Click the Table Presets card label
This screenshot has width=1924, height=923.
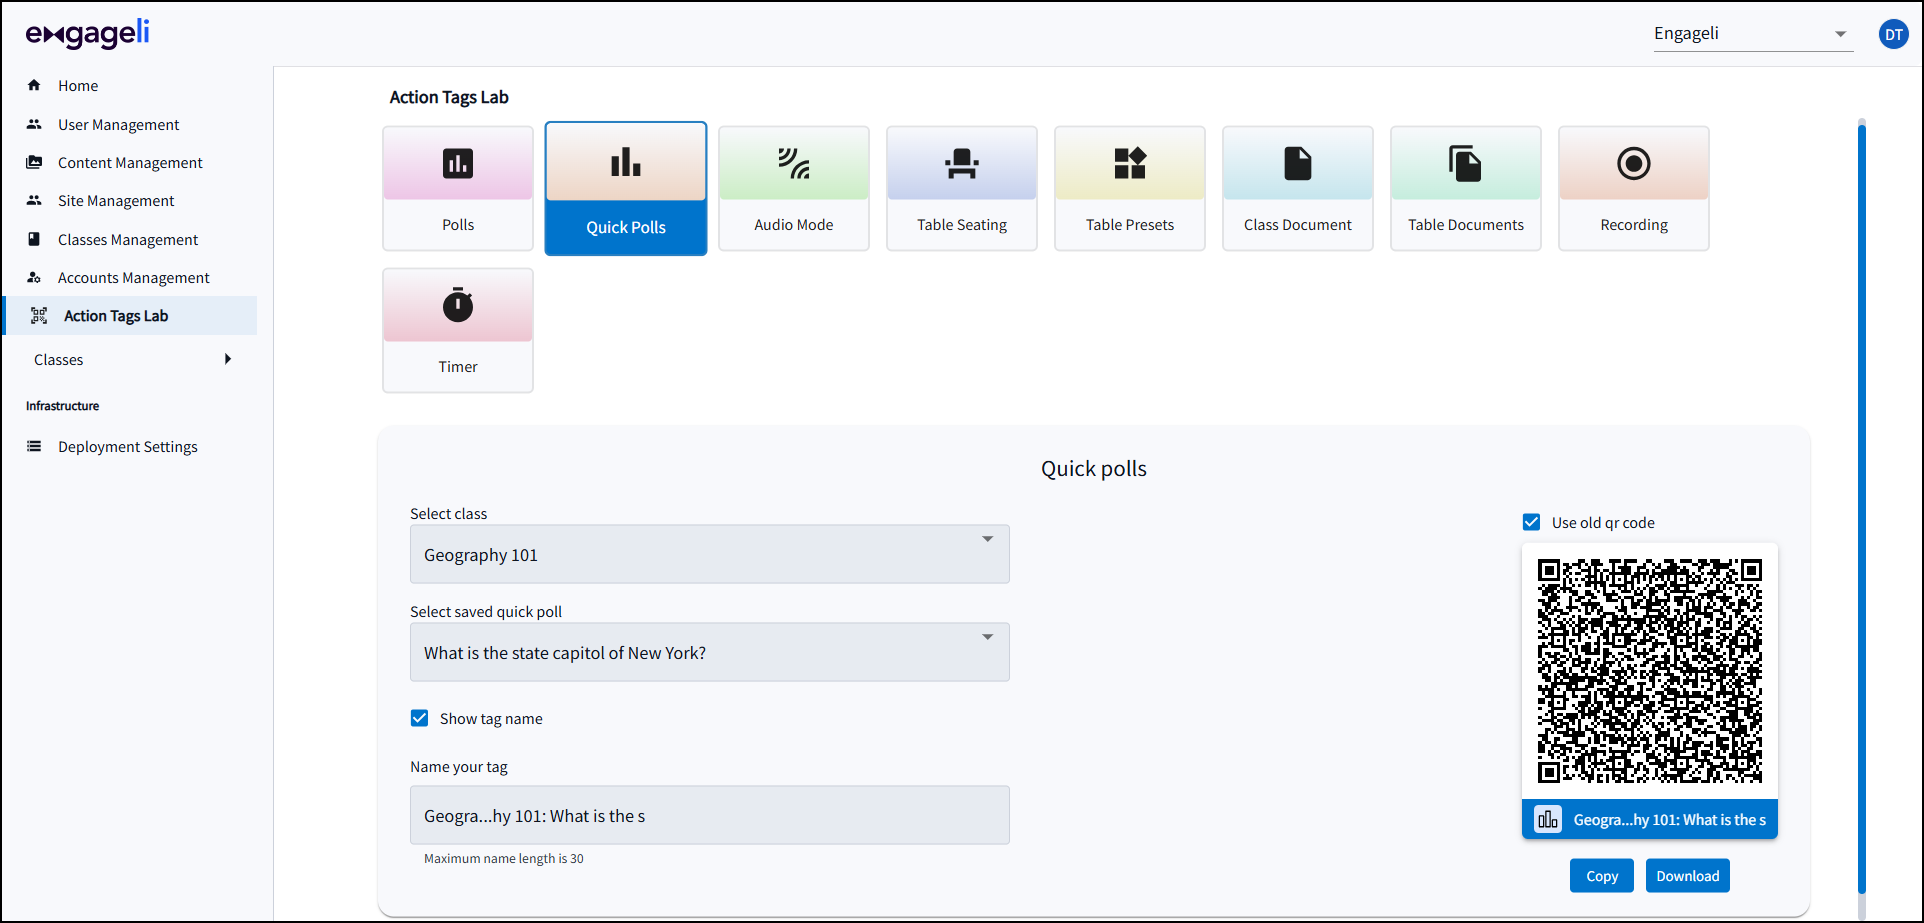(x=1130, y=225)
